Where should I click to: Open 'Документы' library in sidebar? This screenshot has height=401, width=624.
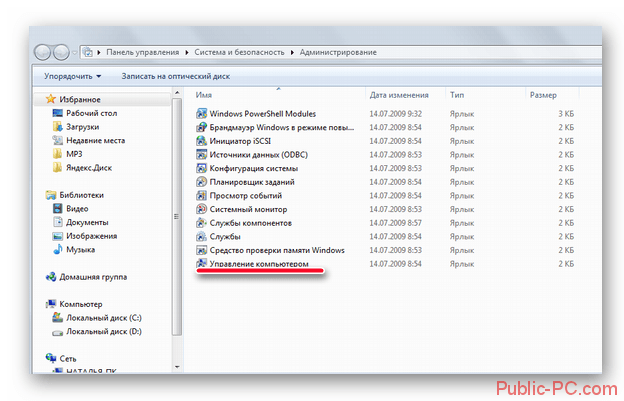(x=87, y=222)
